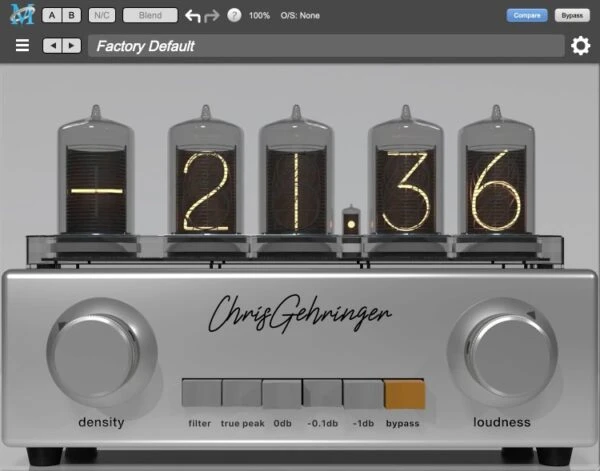Click the Plugin Alliance logo icon
The image size is (600, 471).
click(19, 15)
